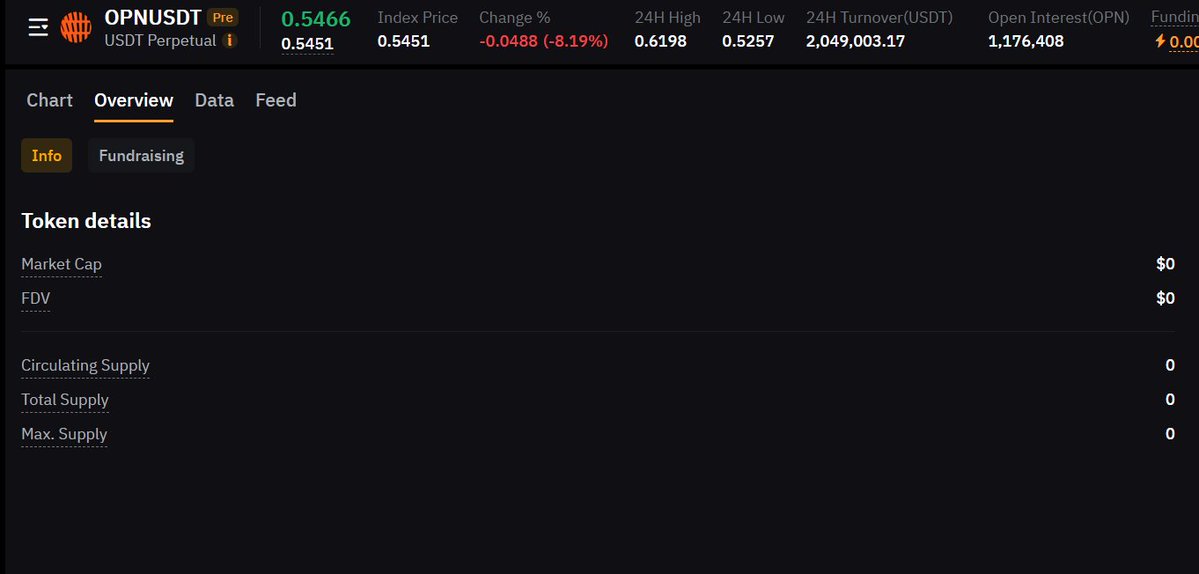Open the Data tab

[214, 100]
